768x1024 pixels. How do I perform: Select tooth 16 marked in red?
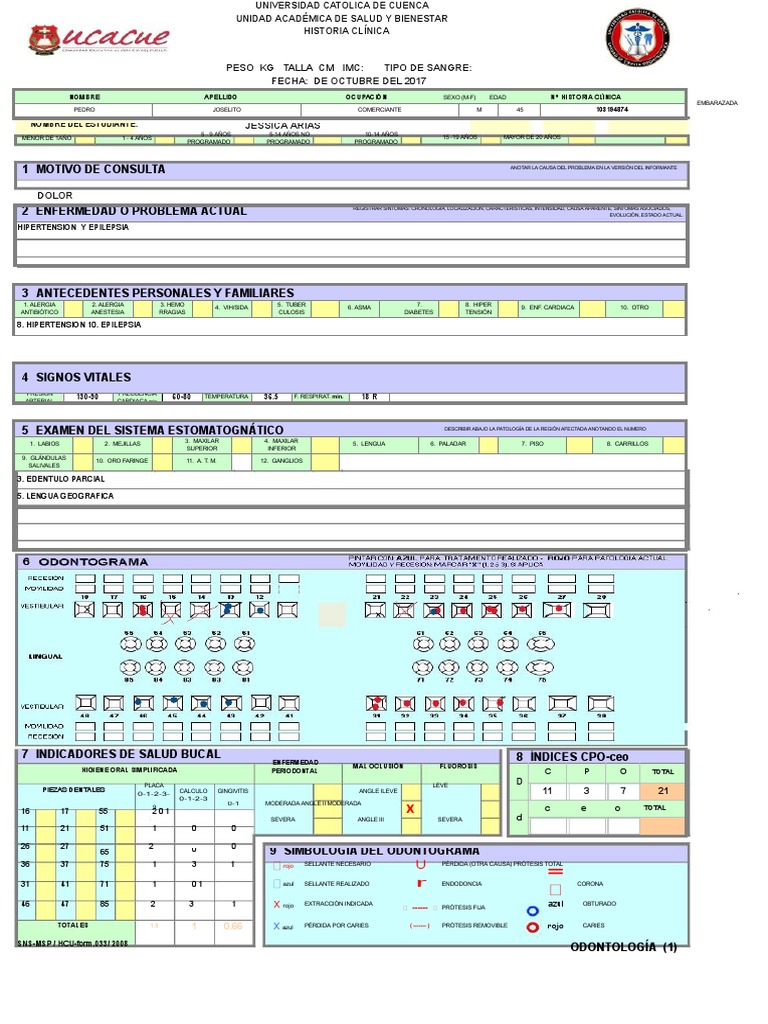[x=142, y=610]
